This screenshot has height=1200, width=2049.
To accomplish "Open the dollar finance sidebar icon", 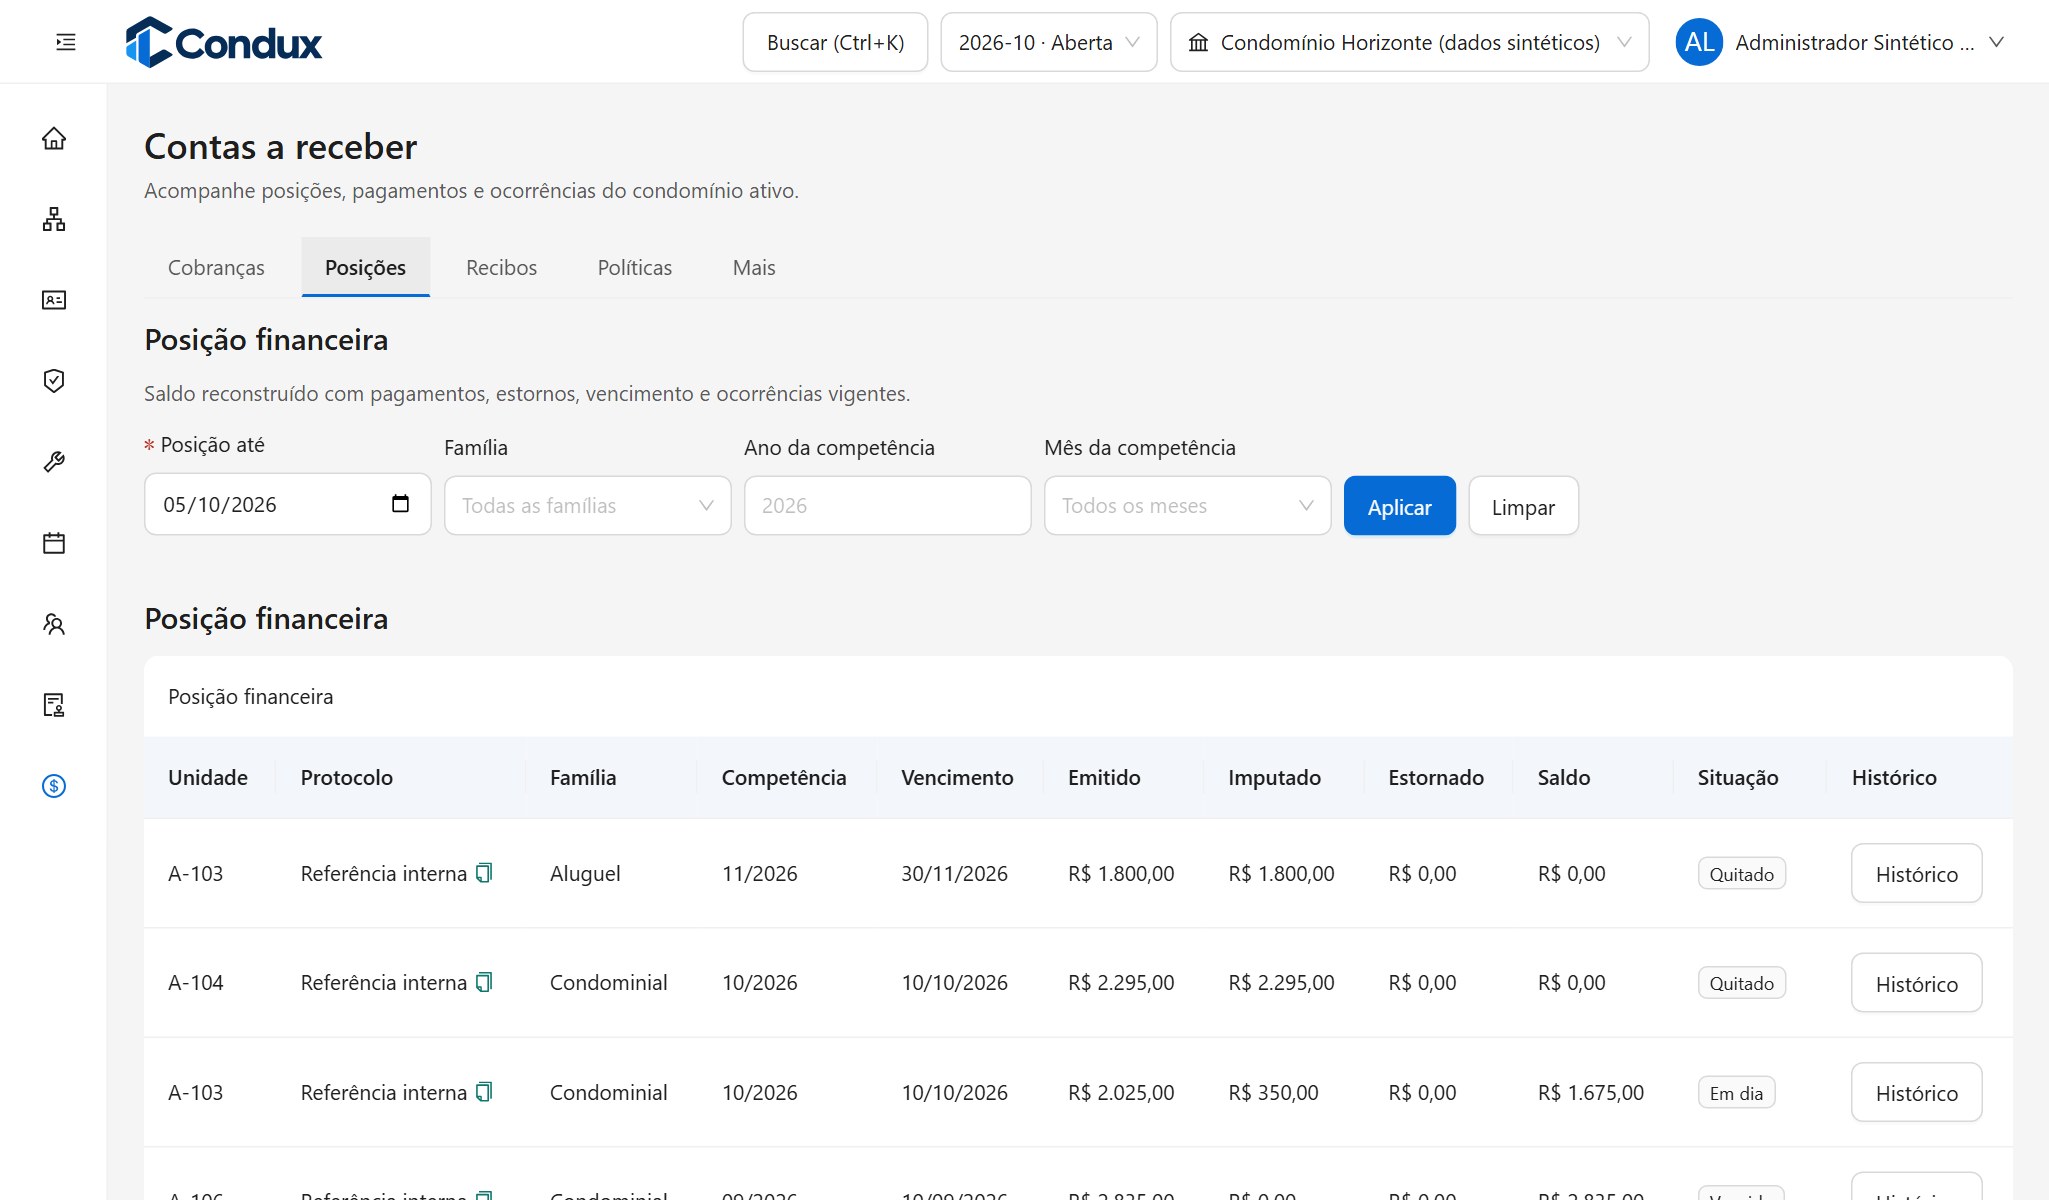I will coord(54,786).
